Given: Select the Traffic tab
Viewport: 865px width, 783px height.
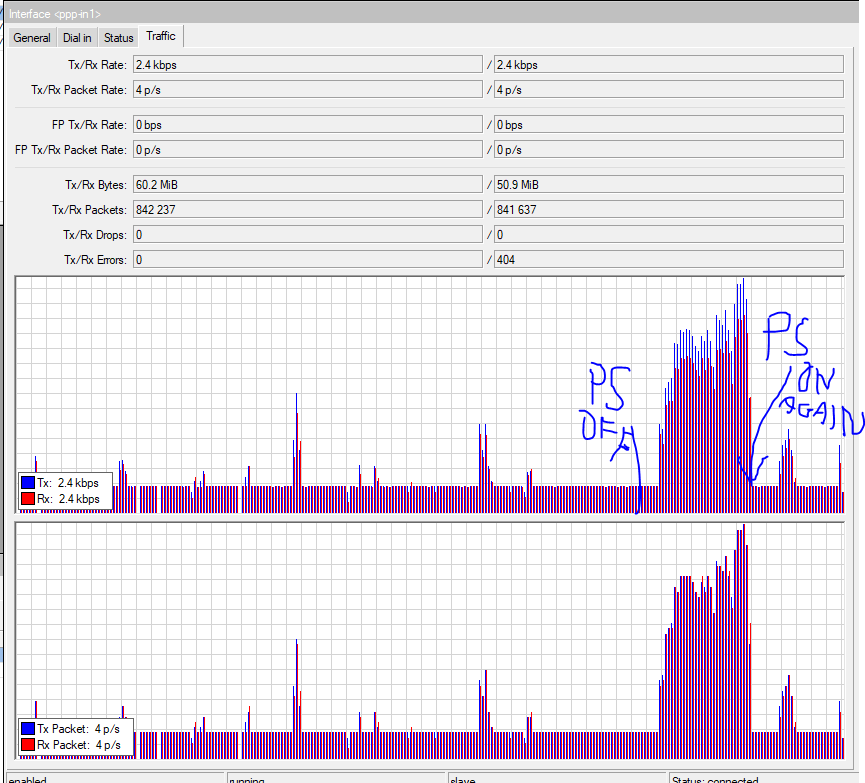Looking at the screenshot, I should [161, 36].
